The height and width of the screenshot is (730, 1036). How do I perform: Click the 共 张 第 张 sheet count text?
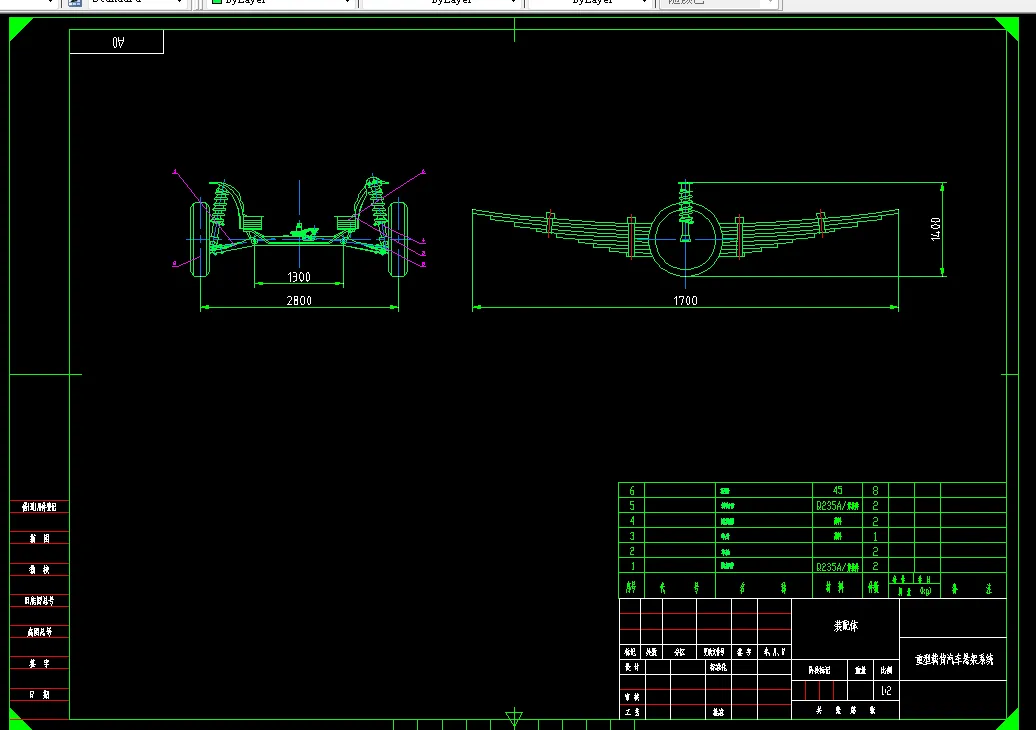pos(845,710)
